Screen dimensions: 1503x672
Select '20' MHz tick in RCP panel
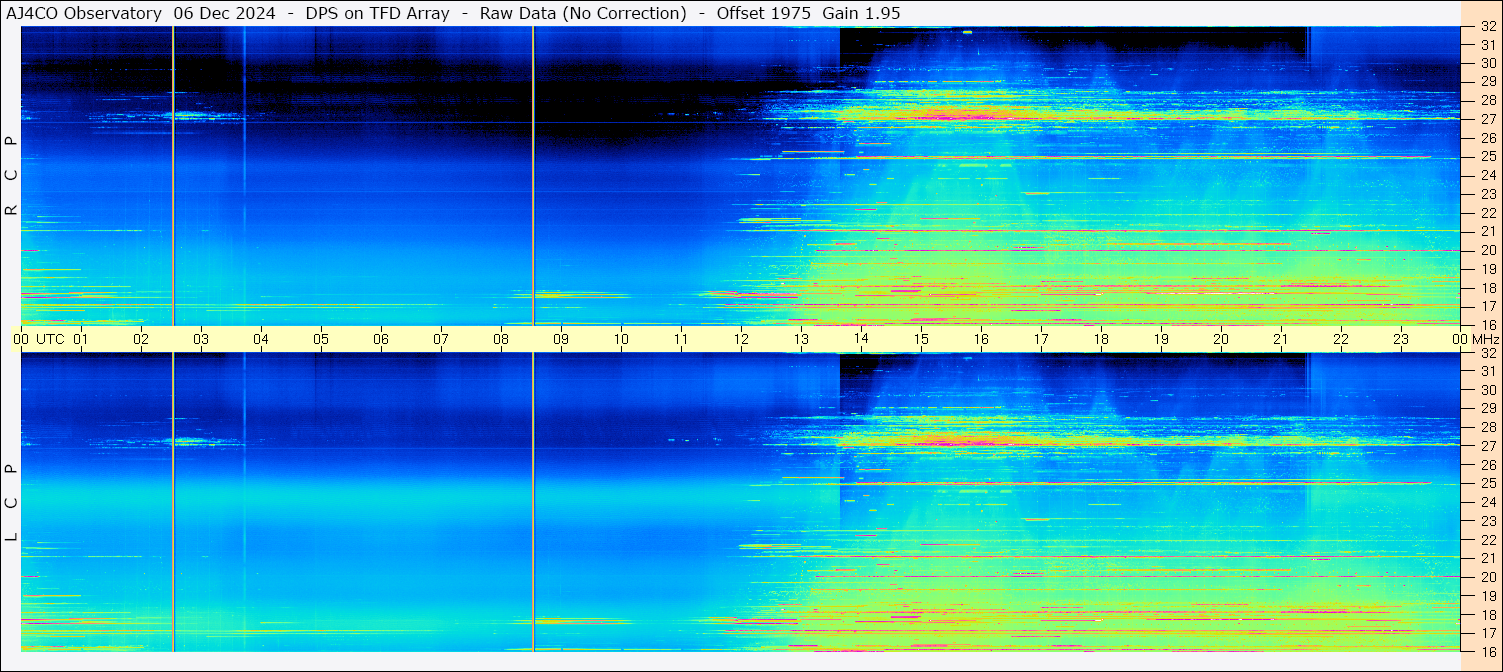[1487, 250]
